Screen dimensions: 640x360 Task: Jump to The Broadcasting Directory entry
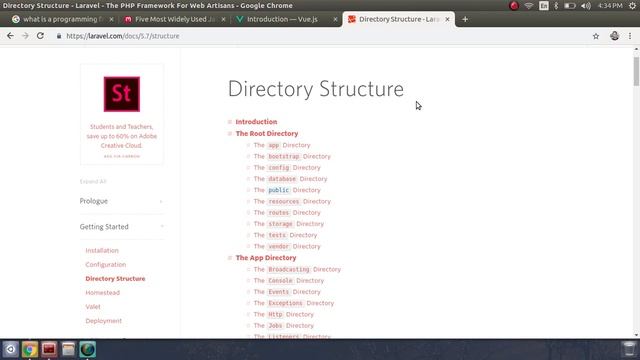pyautogui.click(x=297, y=269)
